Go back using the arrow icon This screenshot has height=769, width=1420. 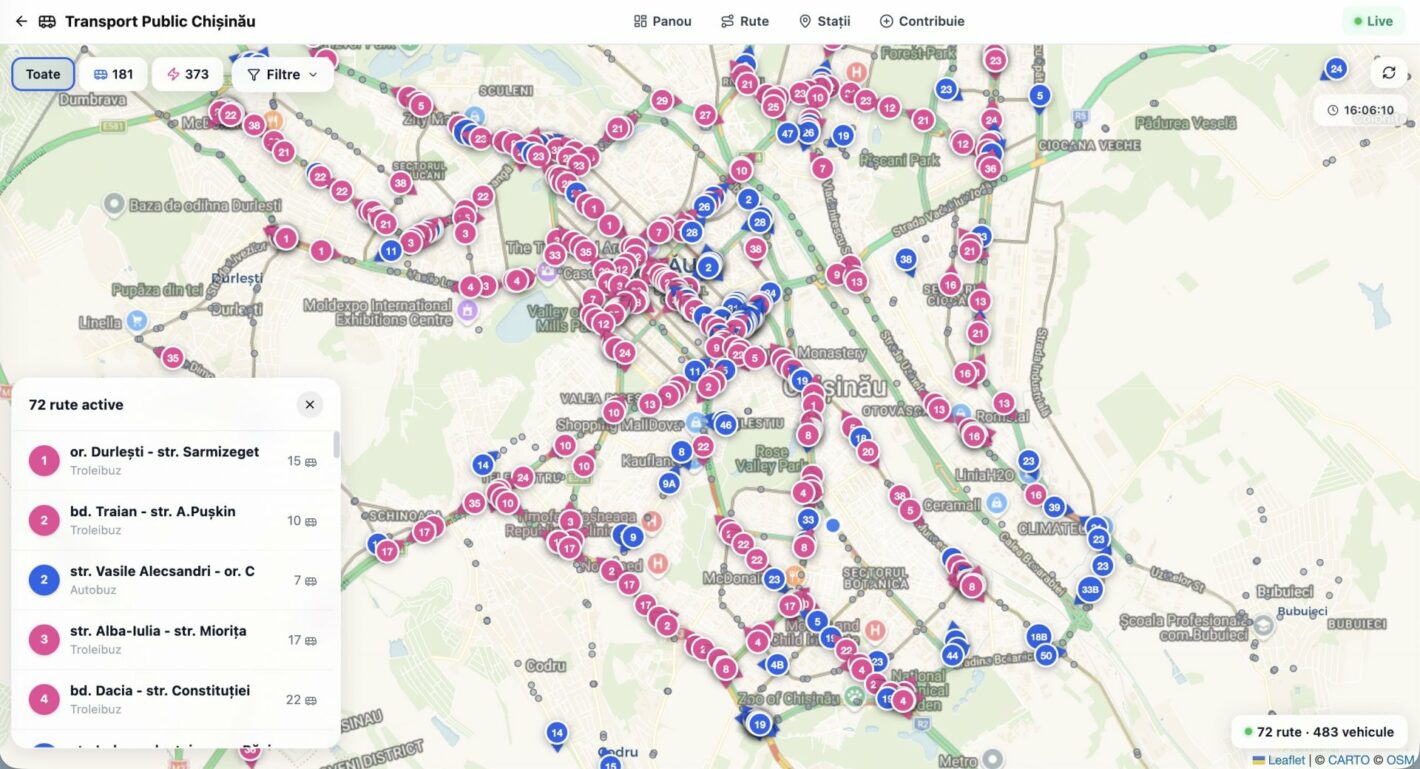21,21
